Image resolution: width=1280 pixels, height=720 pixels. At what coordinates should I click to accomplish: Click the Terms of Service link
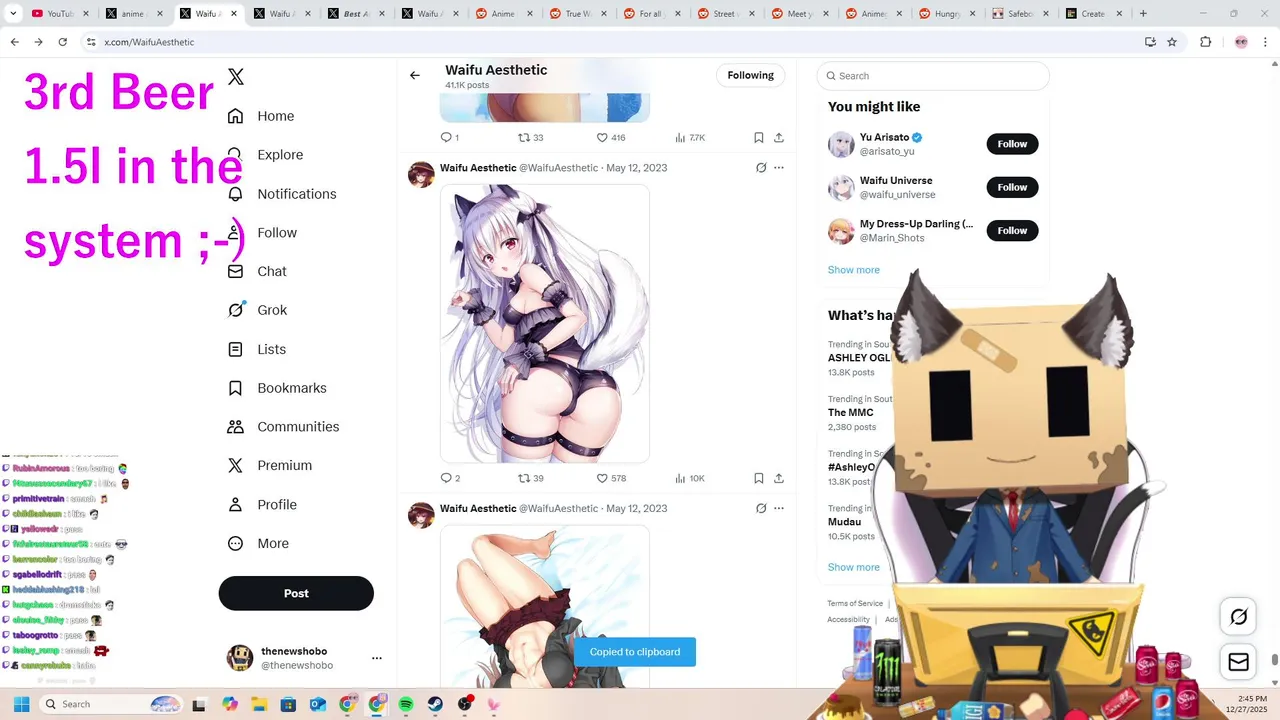click(855, 604)
